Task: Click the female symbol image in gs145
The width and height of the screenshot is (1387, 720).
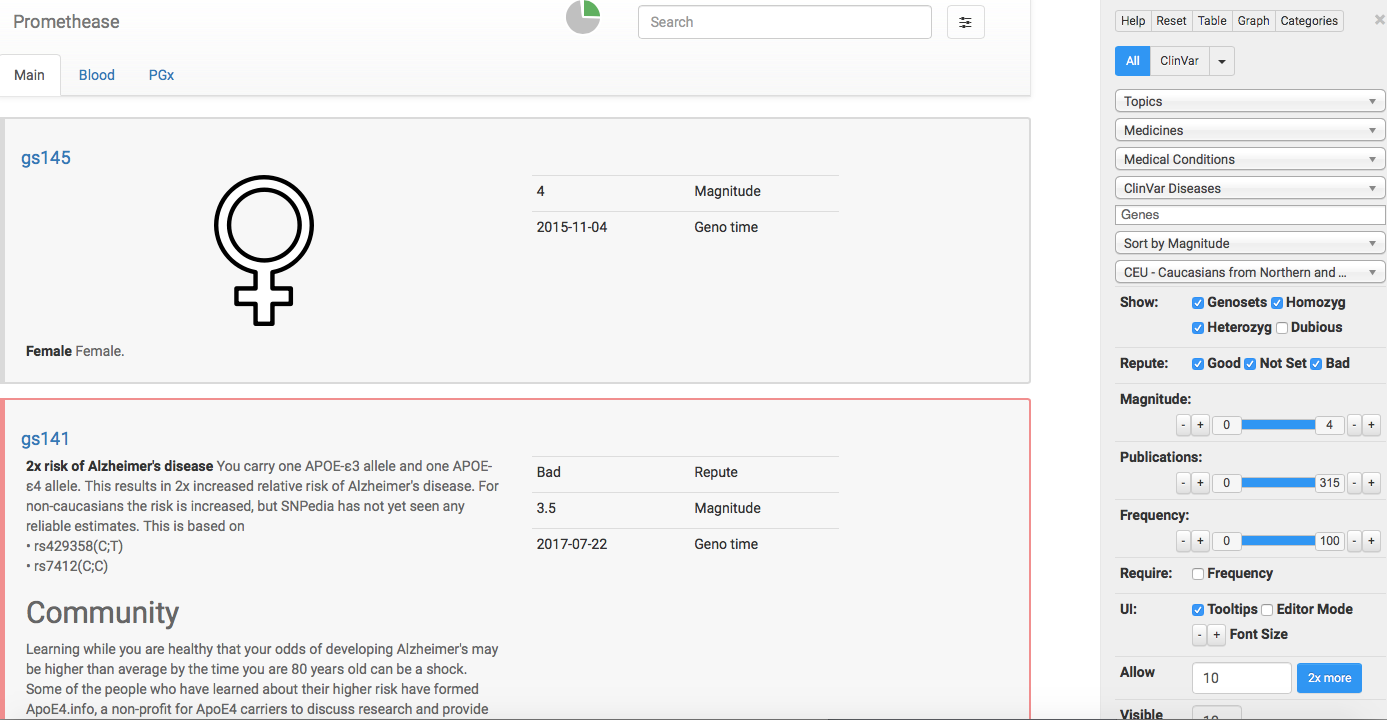Action: tap(264, 250)
